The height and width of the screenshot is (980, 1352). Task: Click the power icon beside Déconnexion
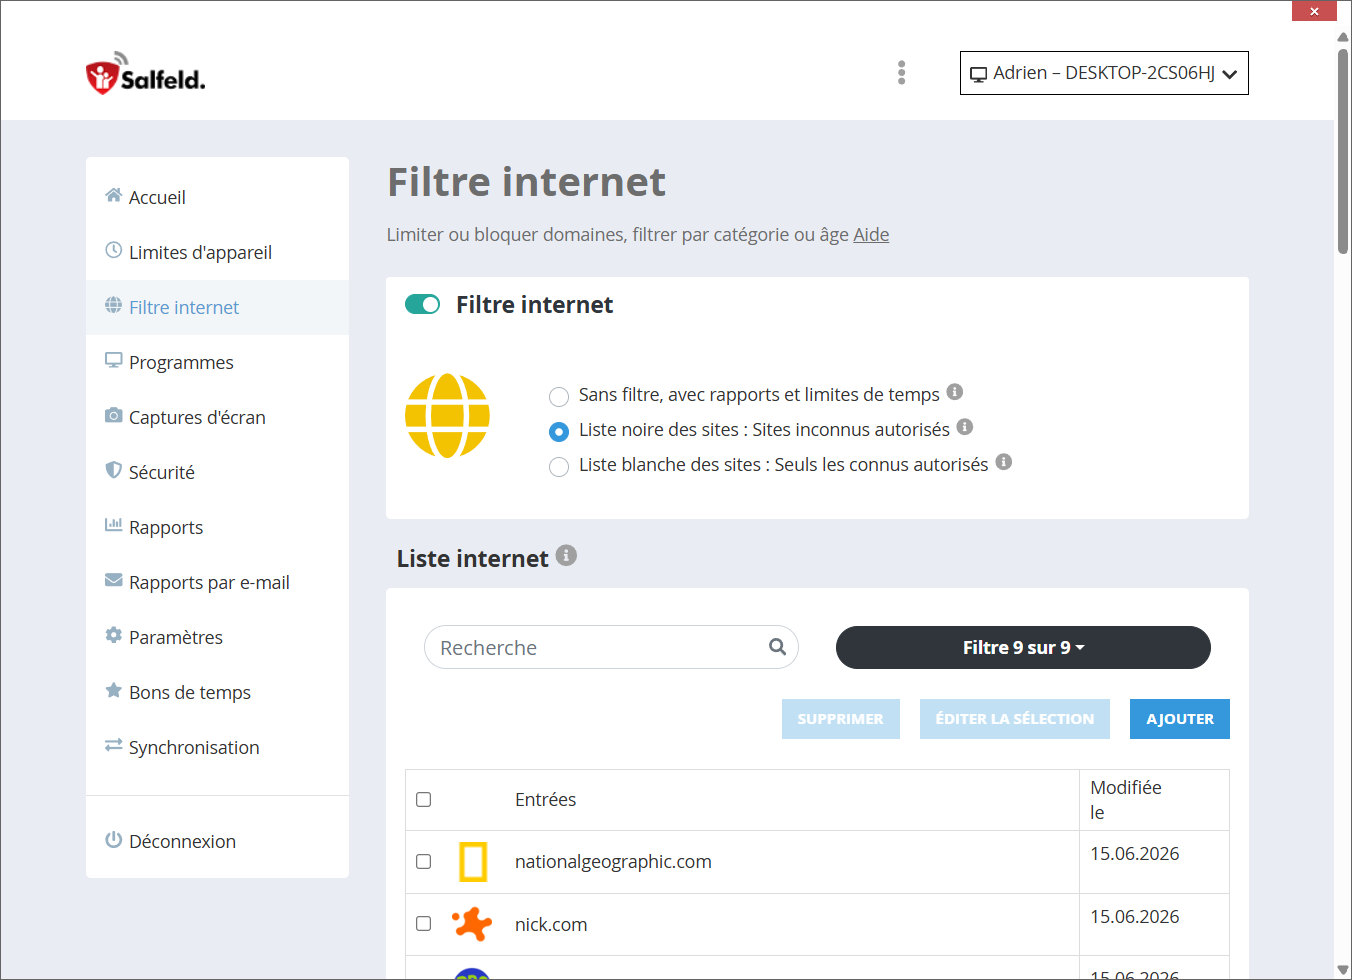114,839
